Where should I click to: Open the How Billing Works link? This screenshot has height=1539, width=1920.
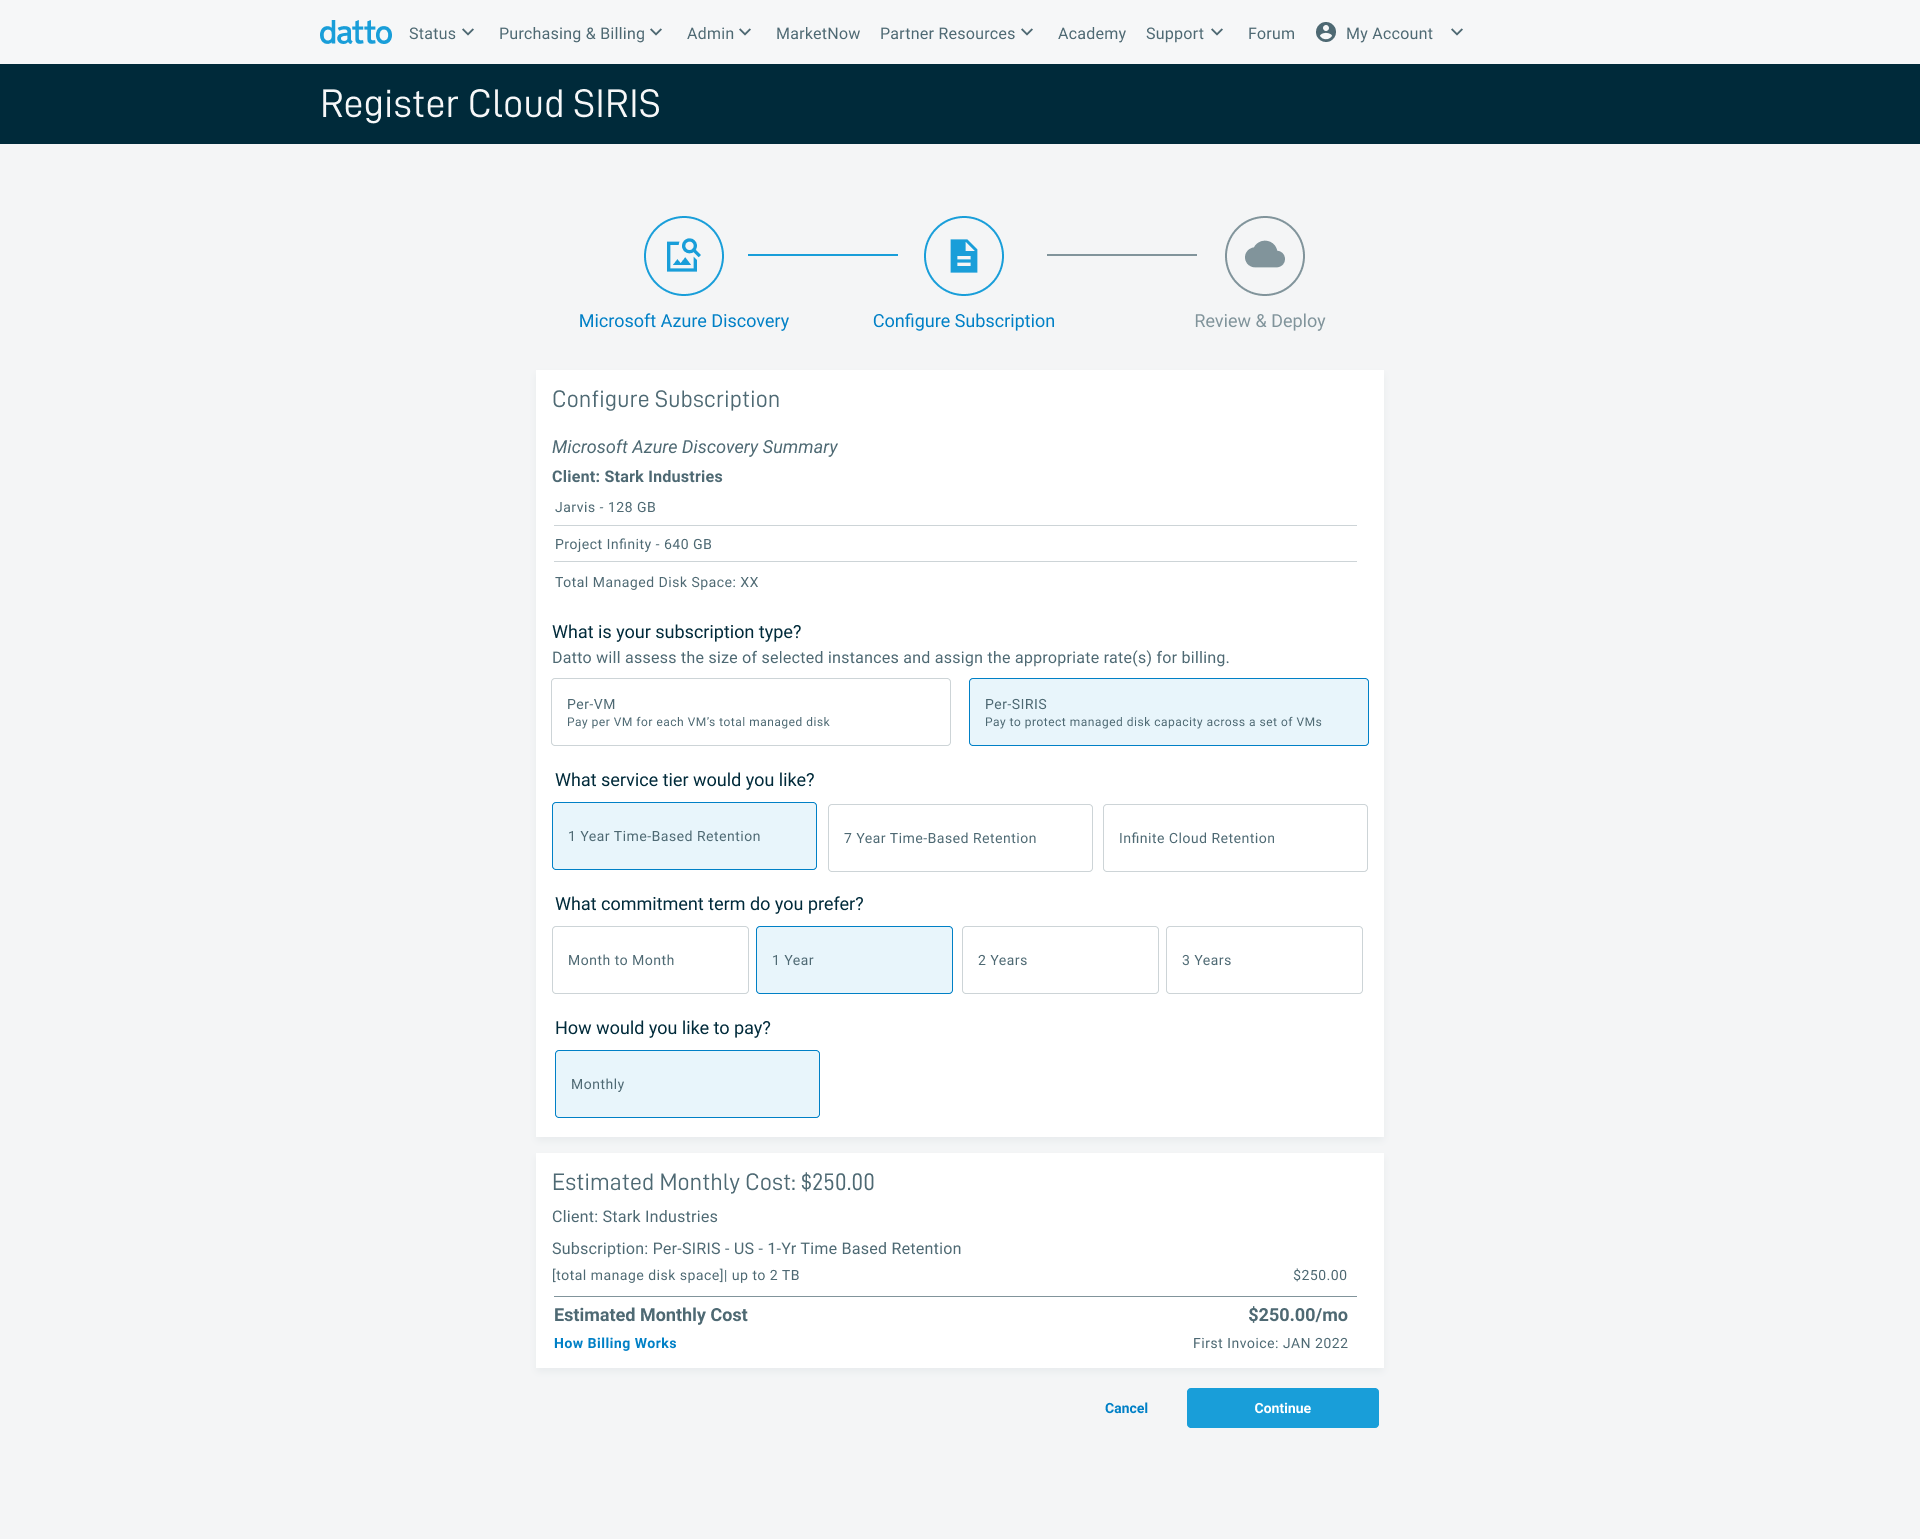(x=615, y=1343)
